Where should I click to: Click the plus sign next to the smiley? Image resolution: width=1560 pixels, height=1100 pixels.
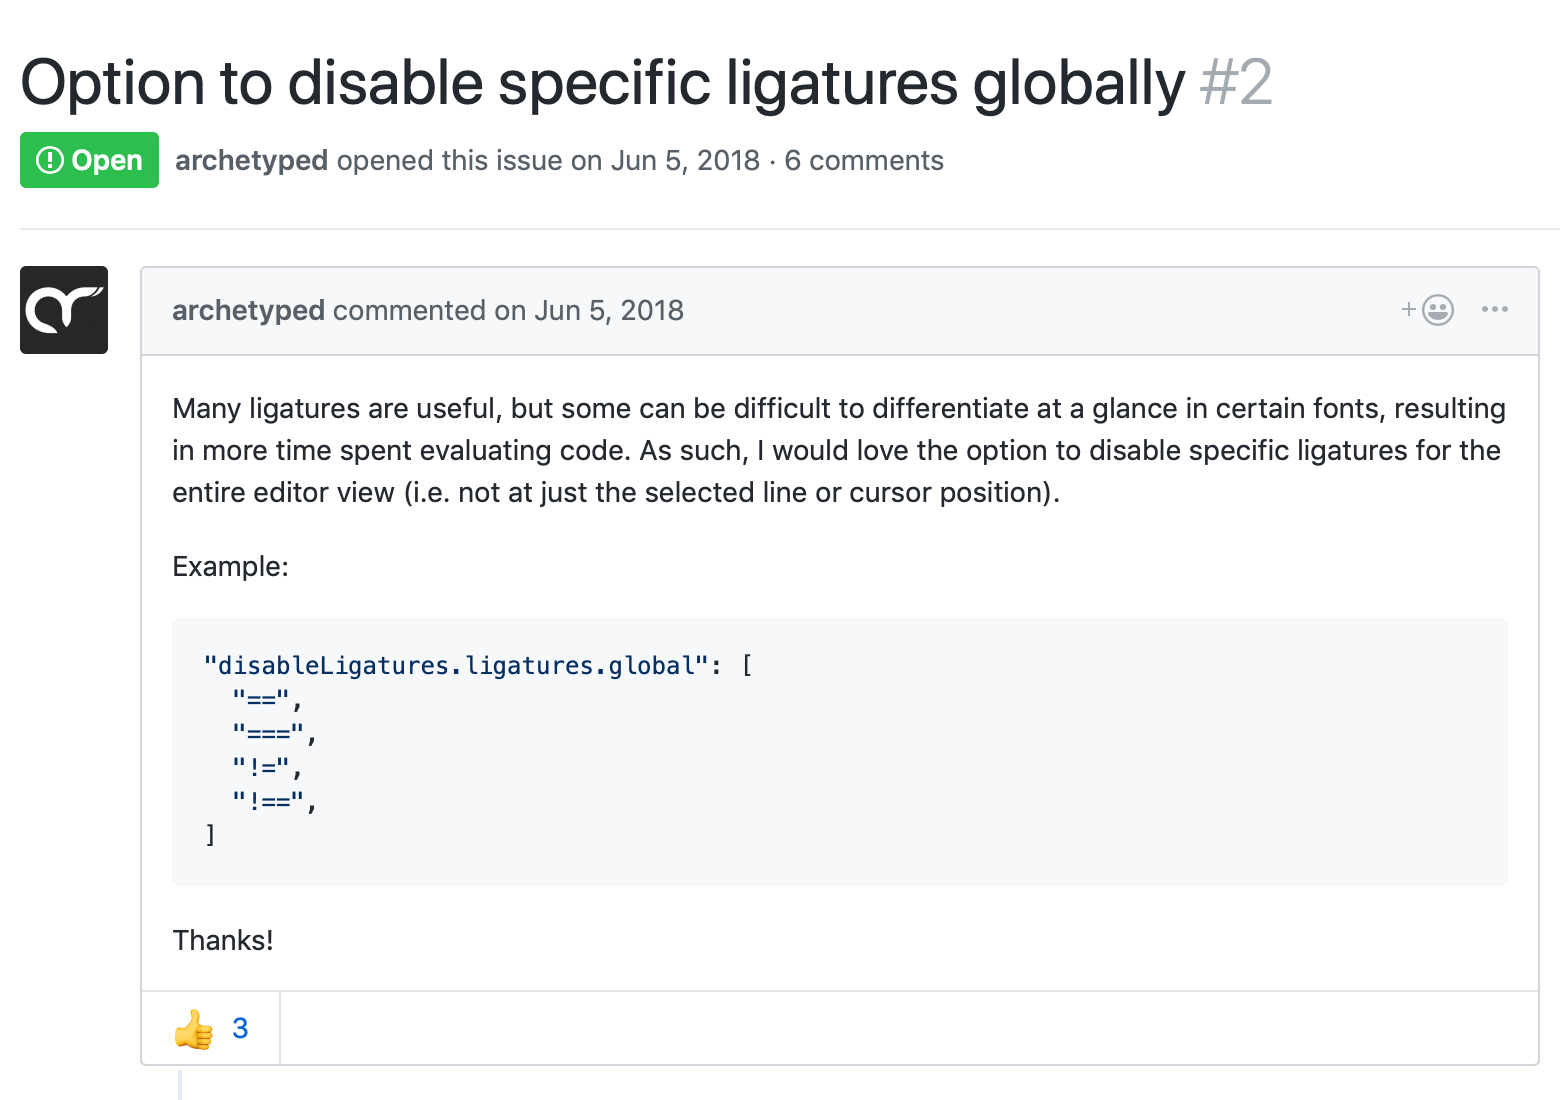click(1408, 310)
